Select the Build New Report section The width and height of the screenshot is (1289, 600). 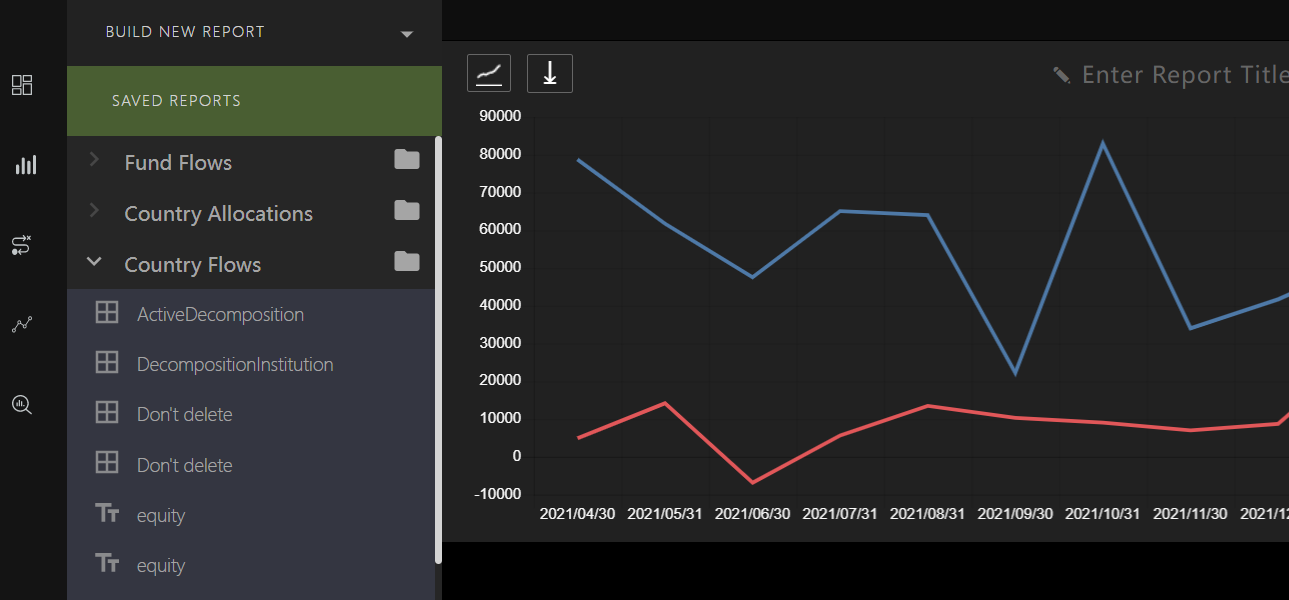tap(254, 33)
